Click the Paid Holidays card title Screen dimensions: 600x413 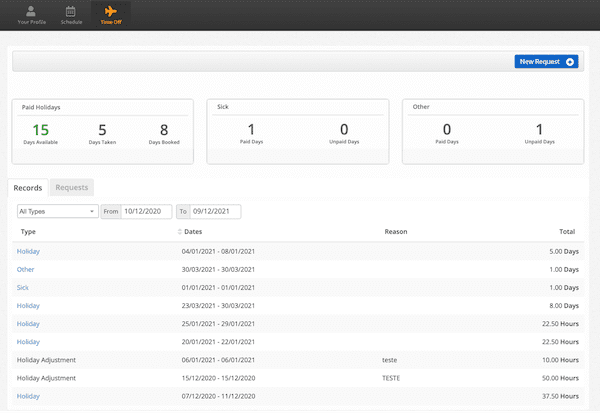[41, 108]
